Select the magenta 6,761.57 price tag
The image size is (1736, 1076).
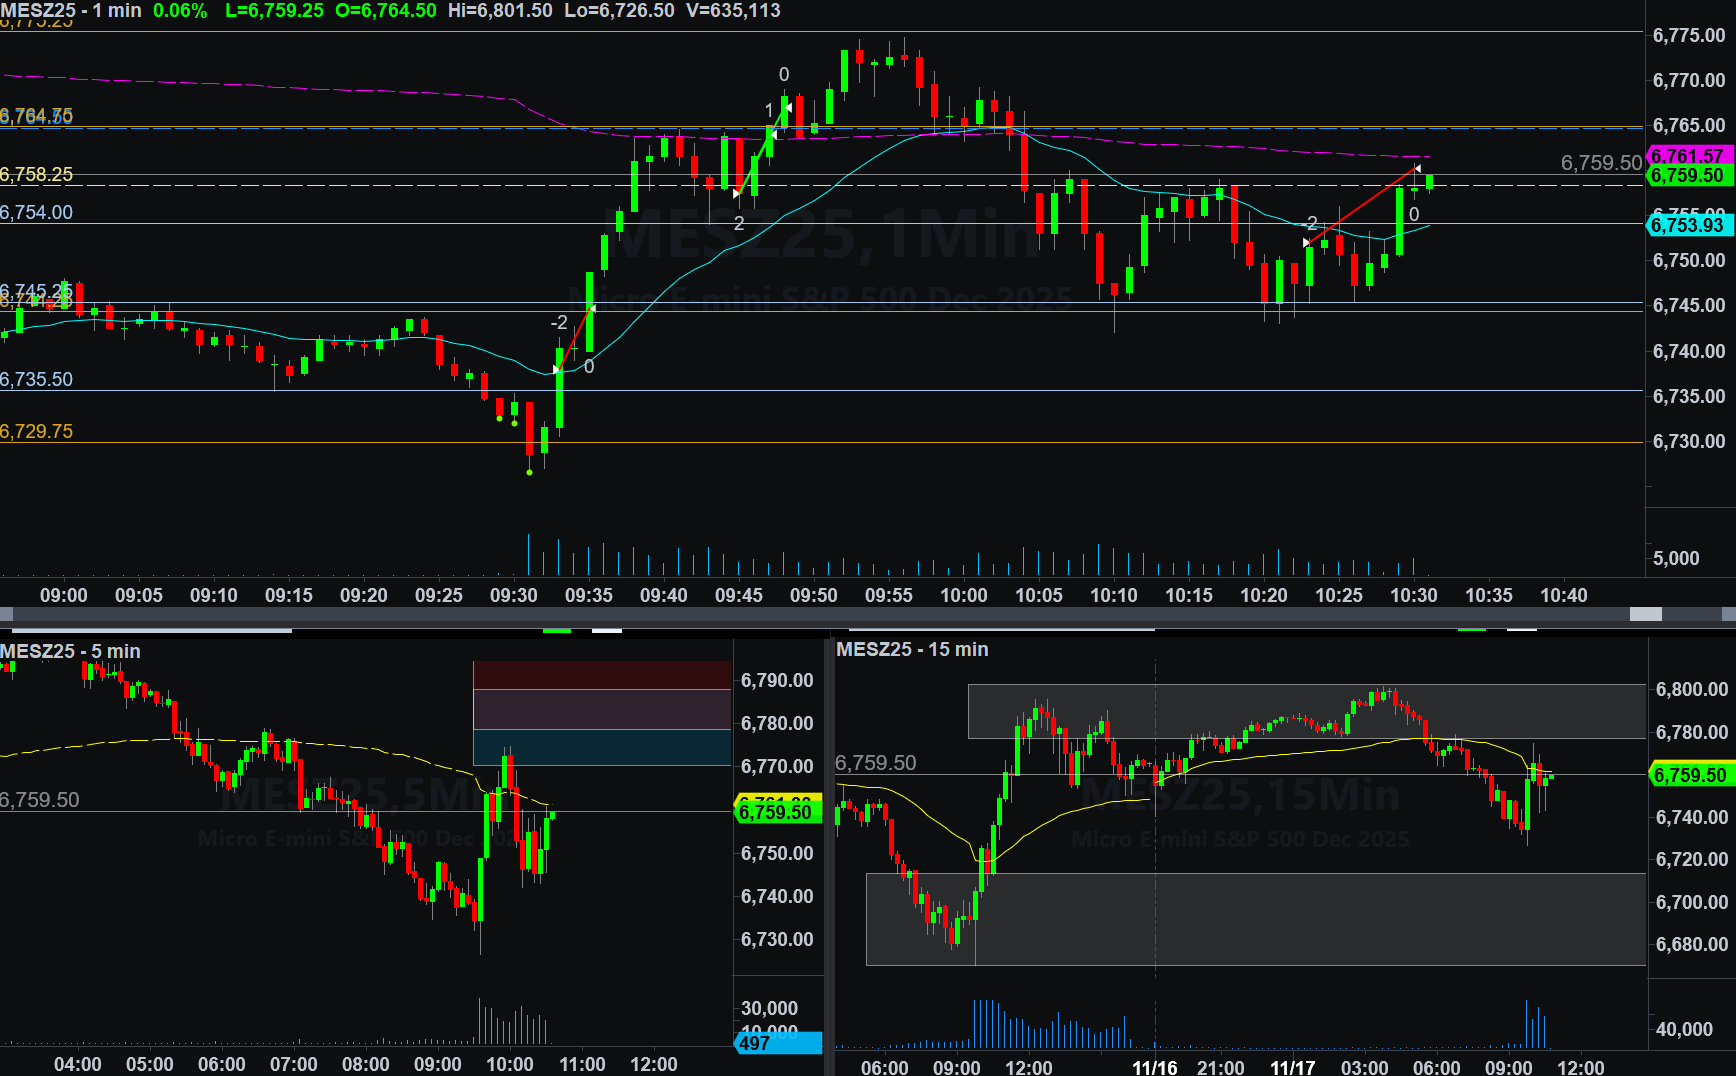click(x=1687, y=156)
